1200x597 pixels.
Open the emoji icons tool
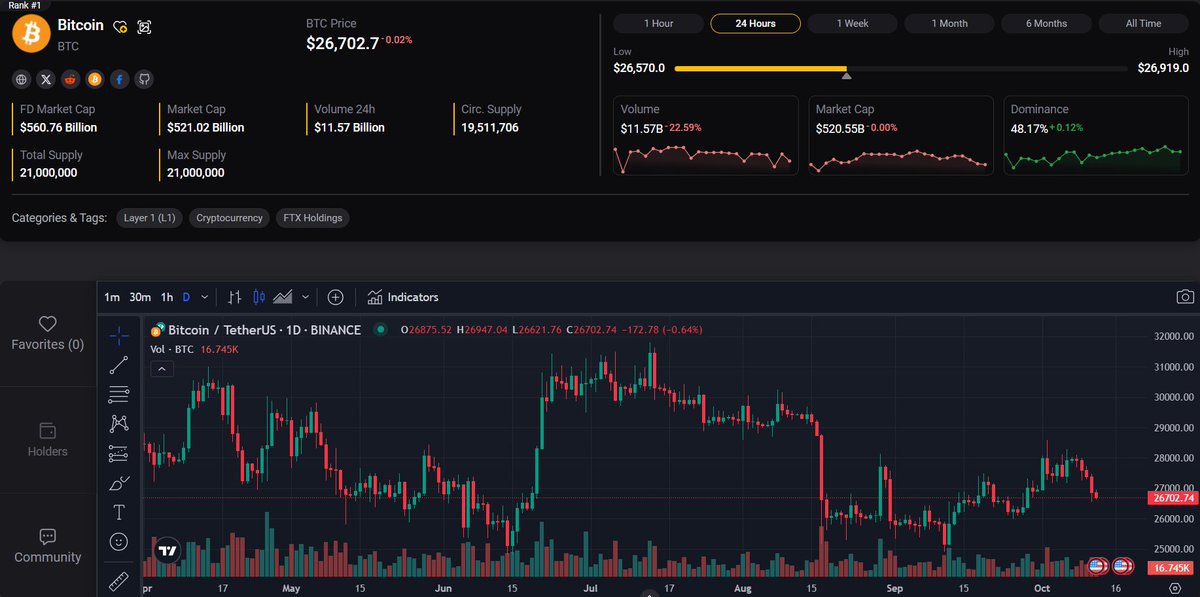[119, 542]
